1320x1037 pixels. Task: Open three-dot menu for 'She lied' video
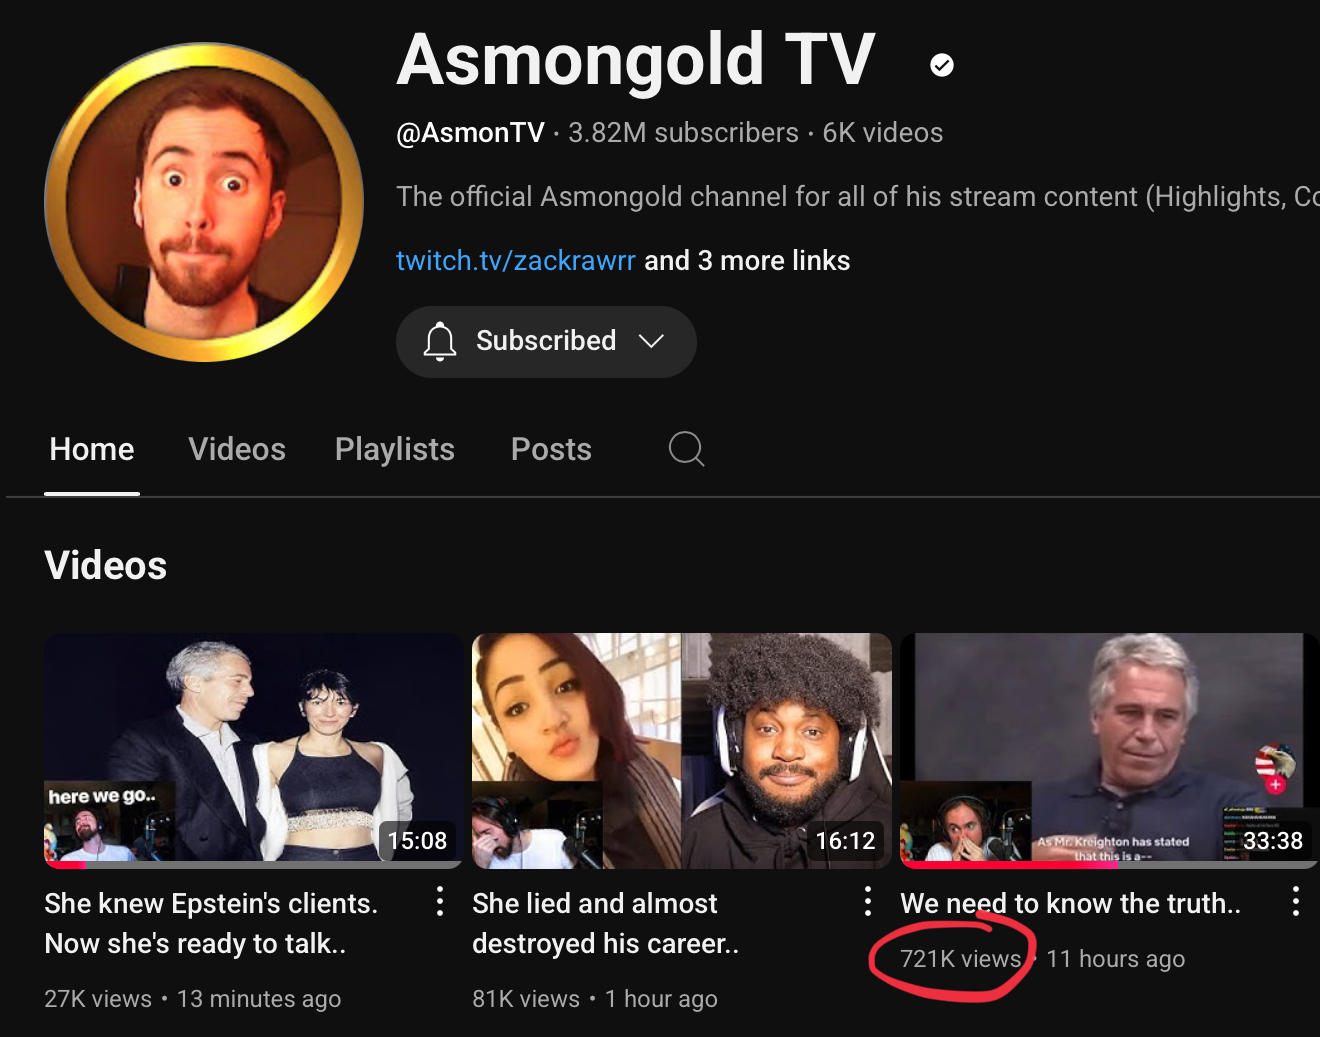point(868,901)
